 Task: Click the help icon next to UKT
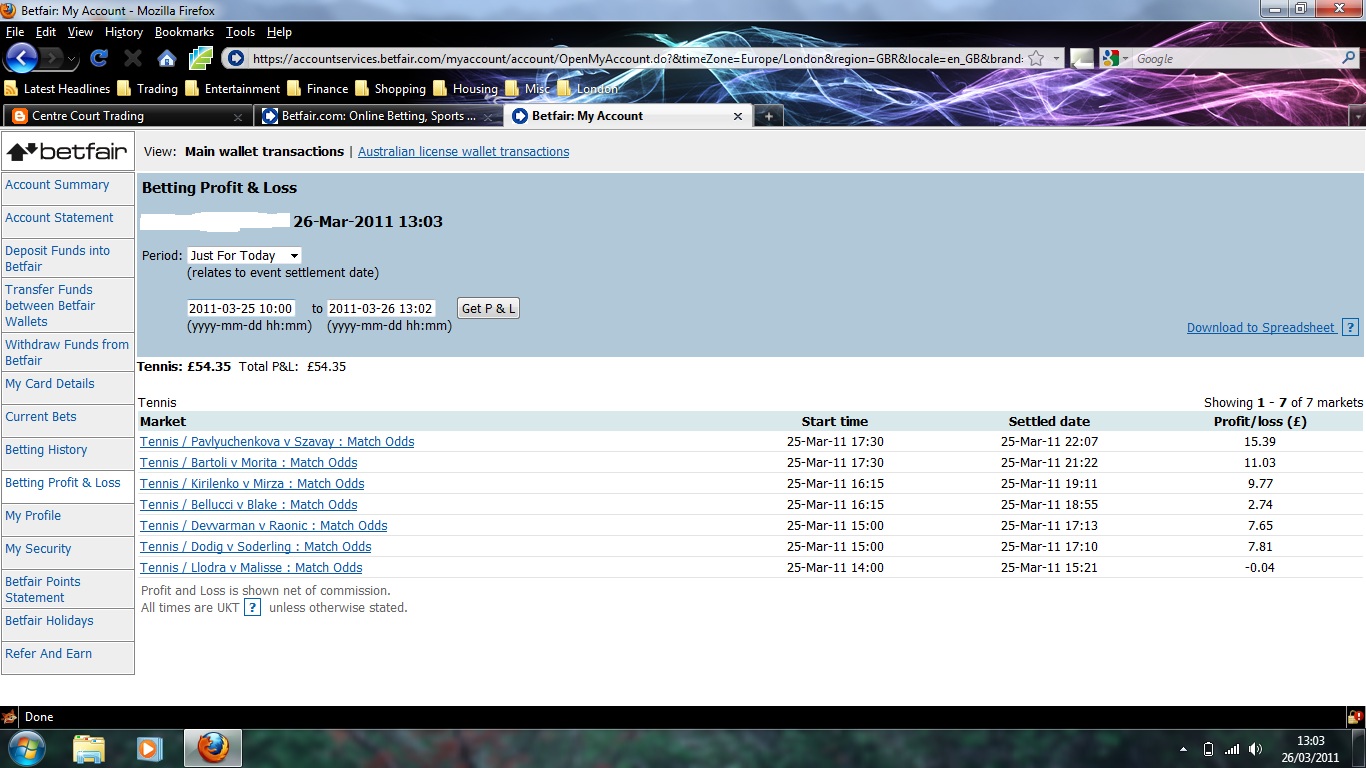point(252,607)
